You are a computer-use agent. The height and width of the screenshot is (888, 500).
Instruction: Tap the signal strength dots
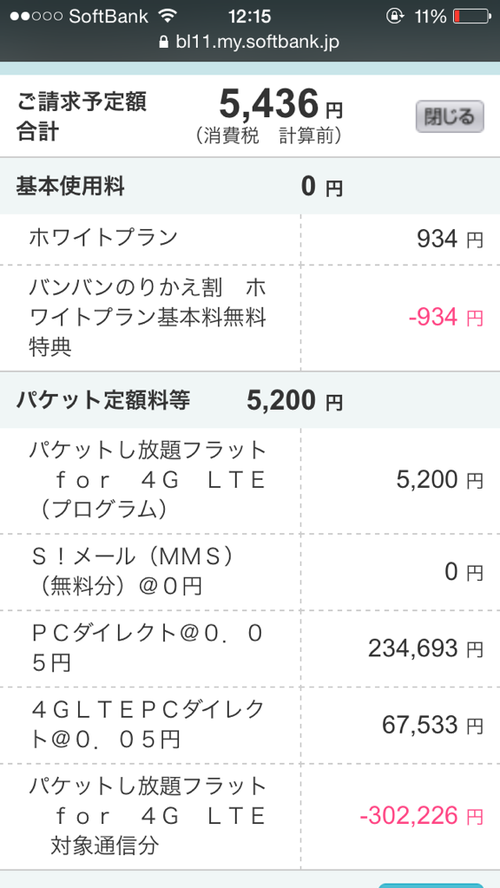tap(35, 16)
